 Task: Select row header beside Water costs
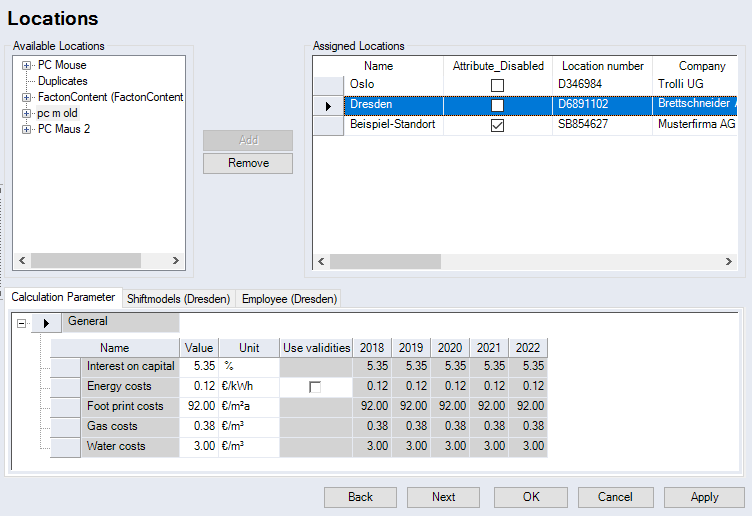pyautogui.click(x=65, y=447)
